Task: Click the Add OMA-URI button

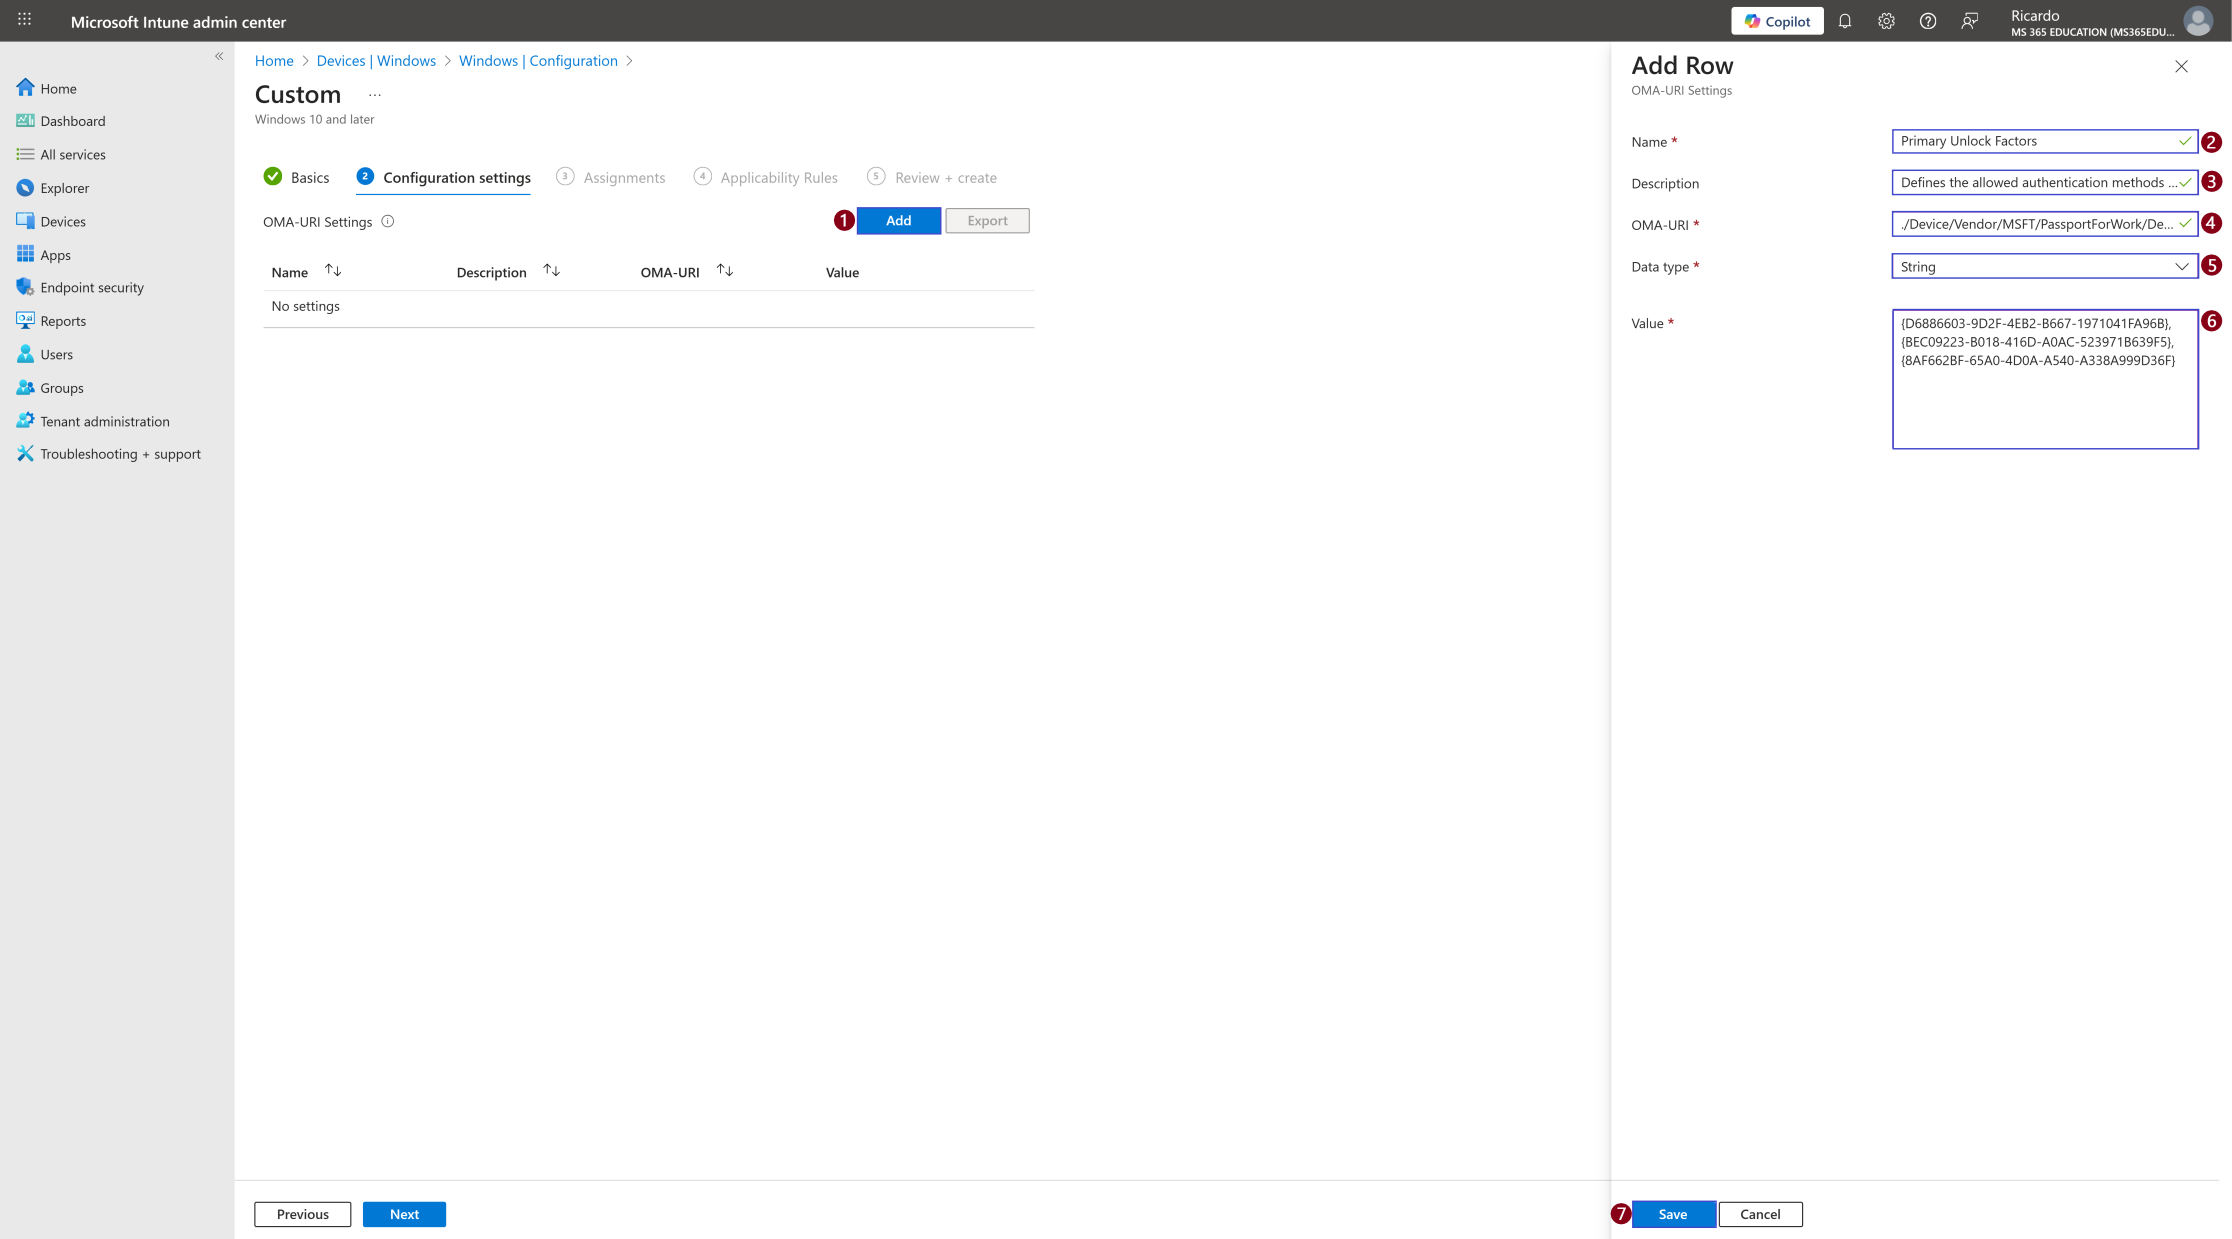Action: [x=898, y=220]
